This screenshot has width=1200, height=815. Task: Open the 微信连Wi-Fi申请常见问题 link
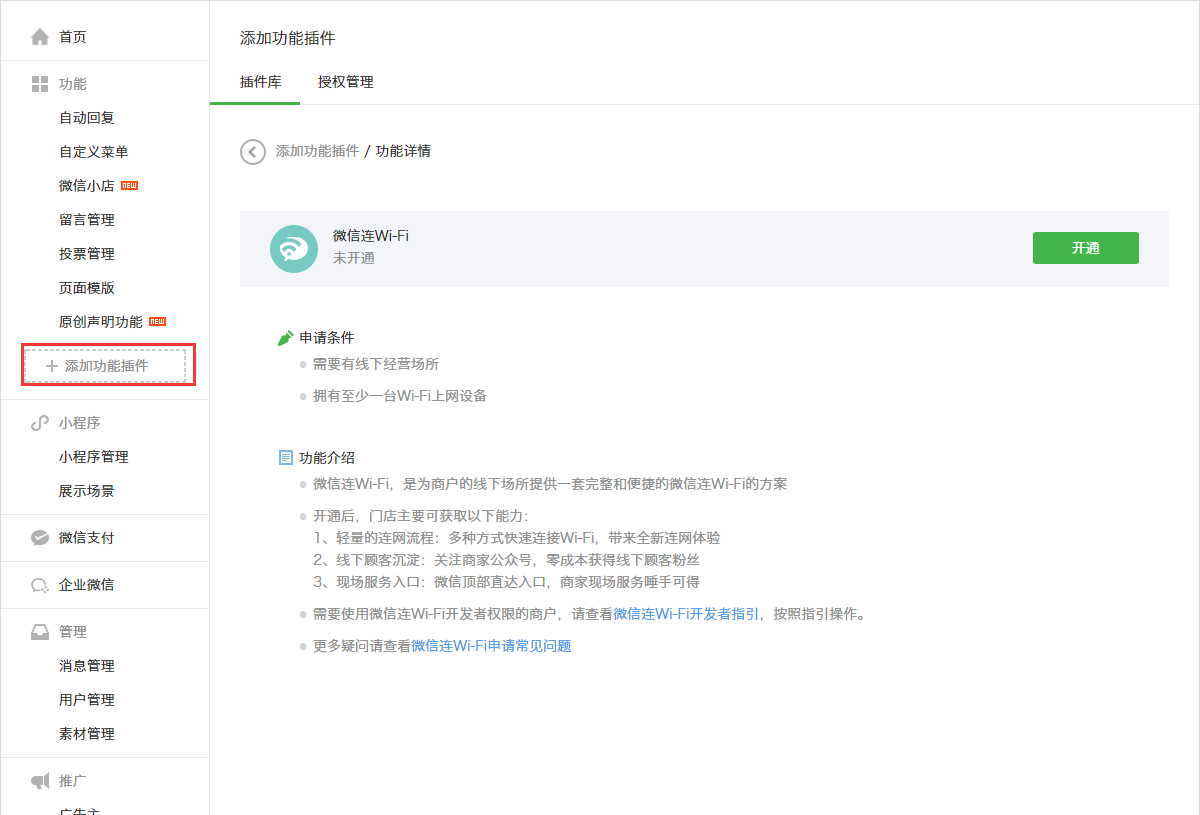491,646
